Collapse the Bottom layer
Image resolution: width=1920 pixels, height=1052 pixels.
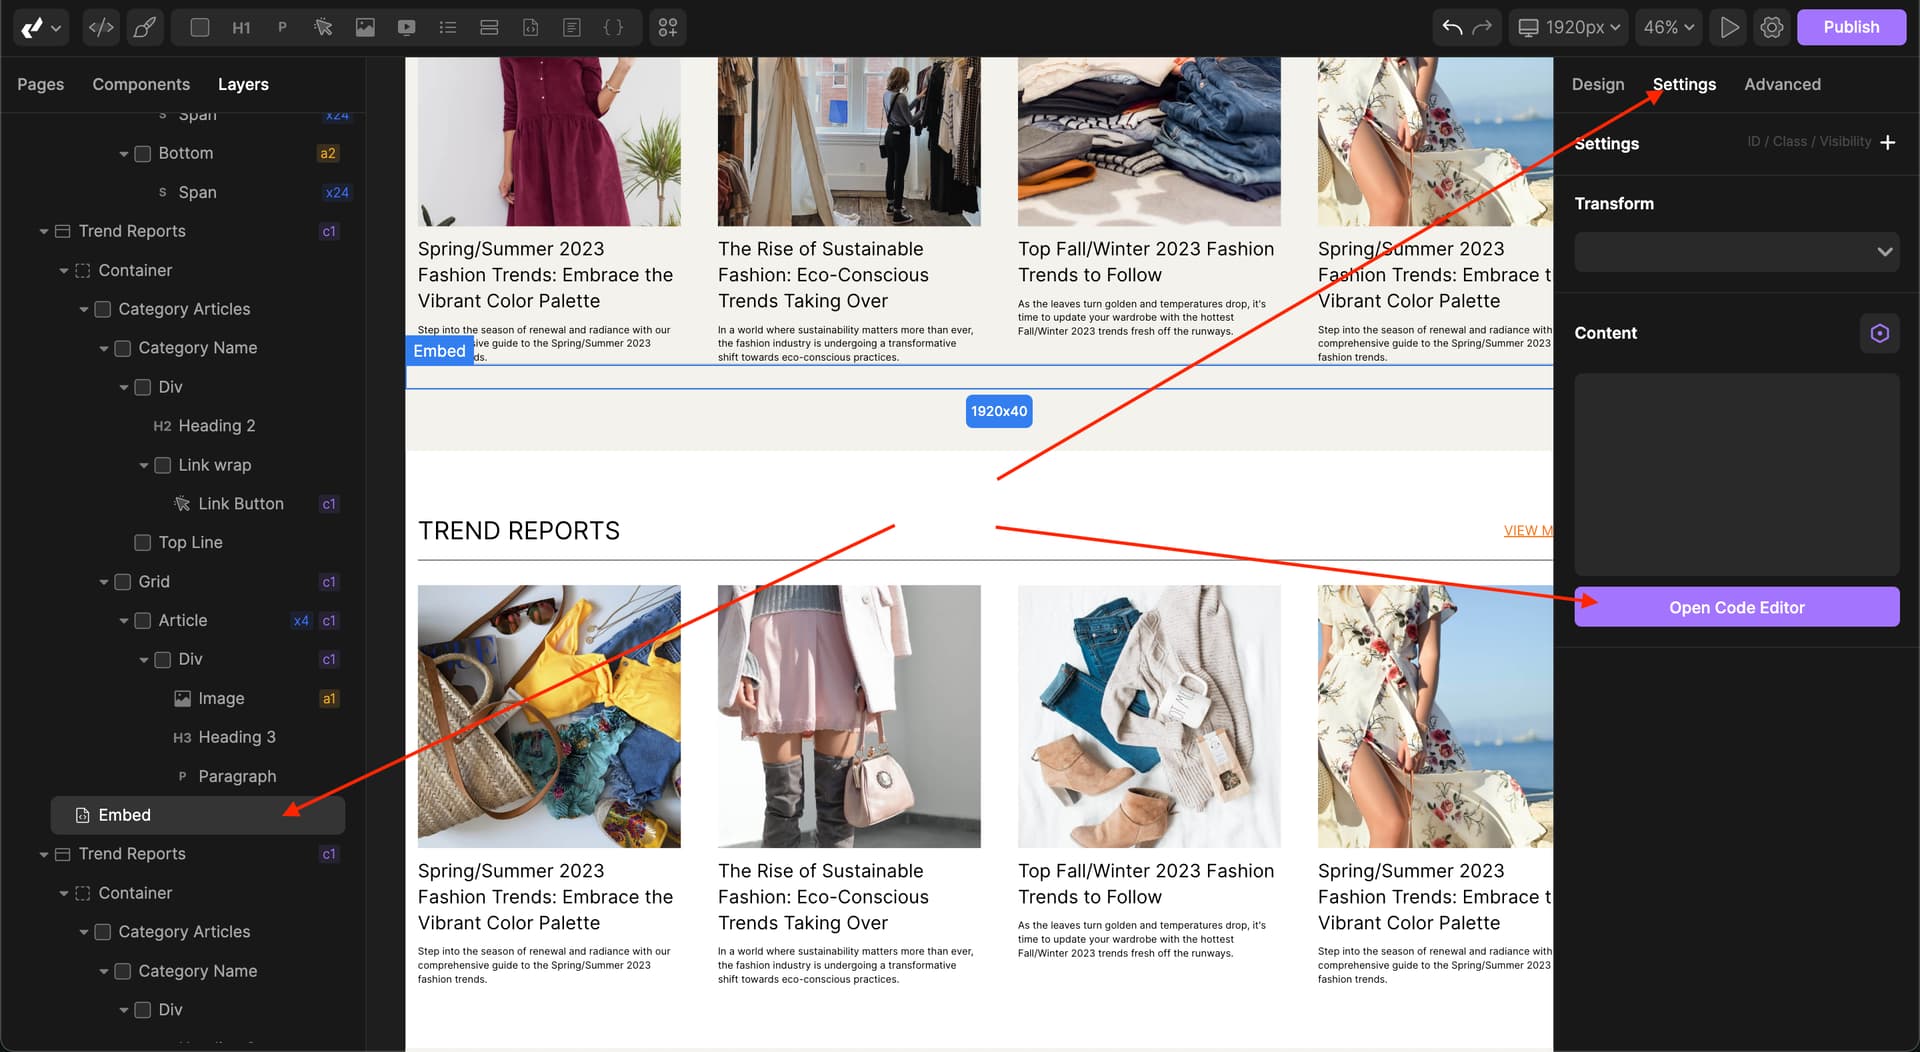(x=124, y=154)
